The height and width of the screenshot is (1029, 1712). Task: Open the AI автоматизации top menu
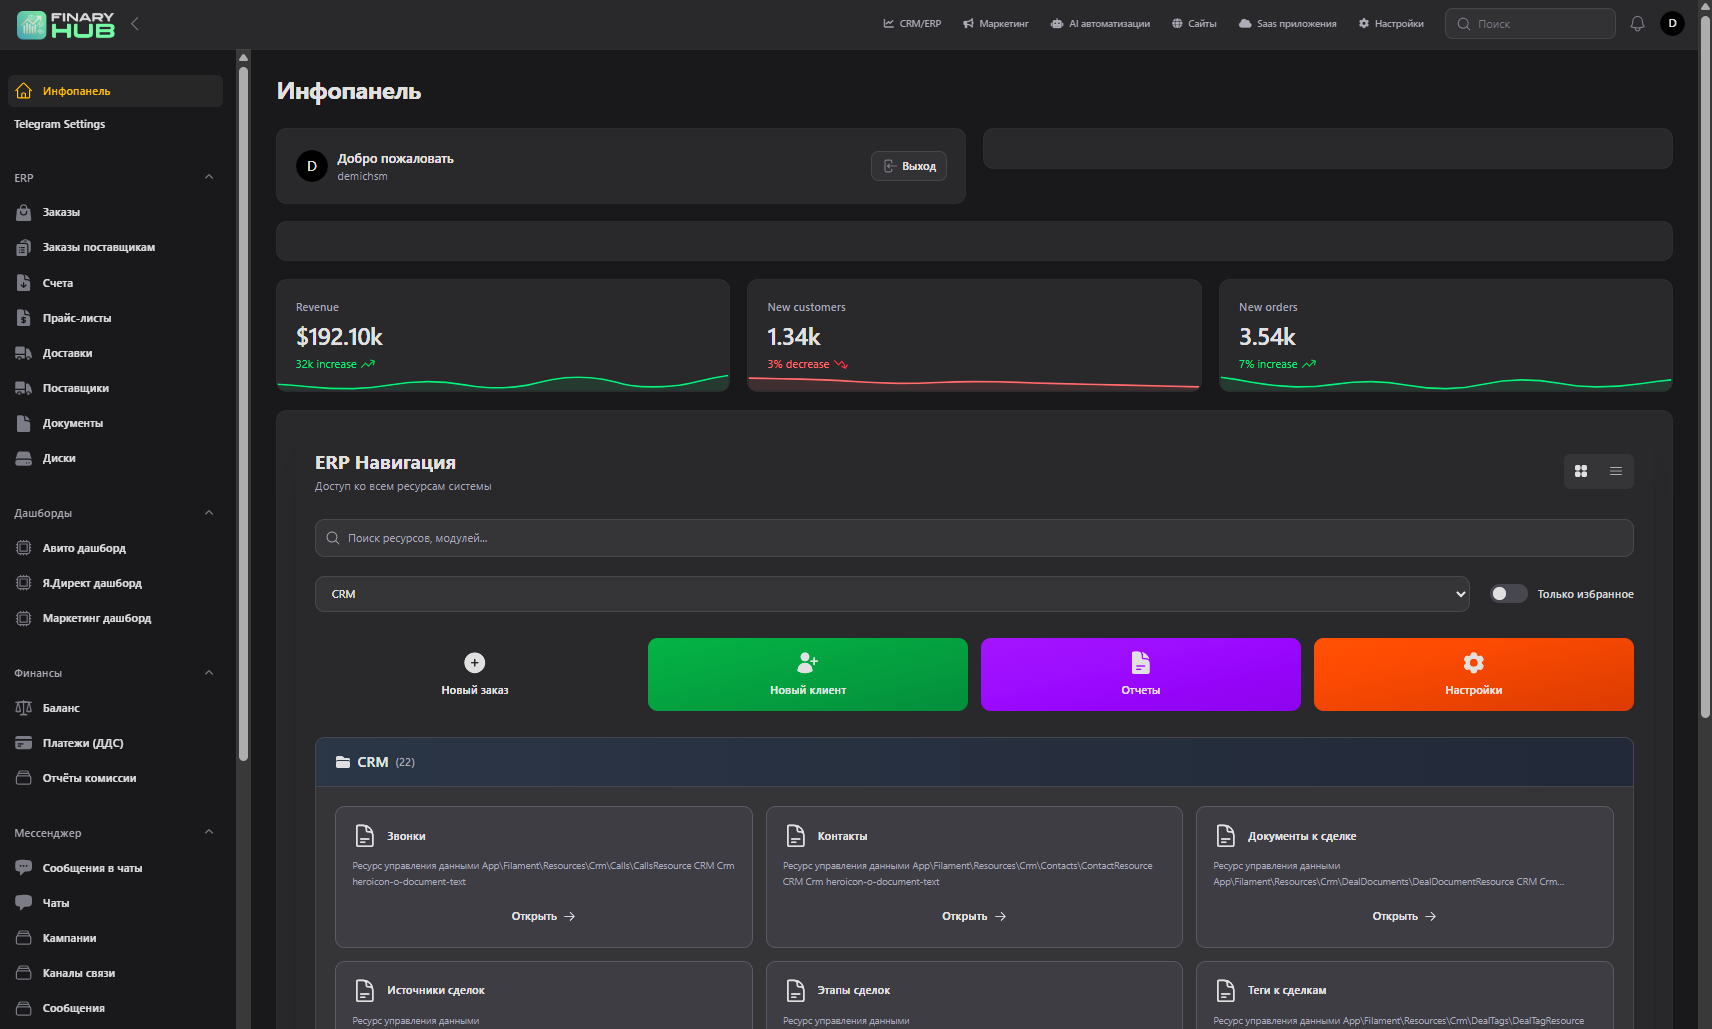[x=1100, y=24]
